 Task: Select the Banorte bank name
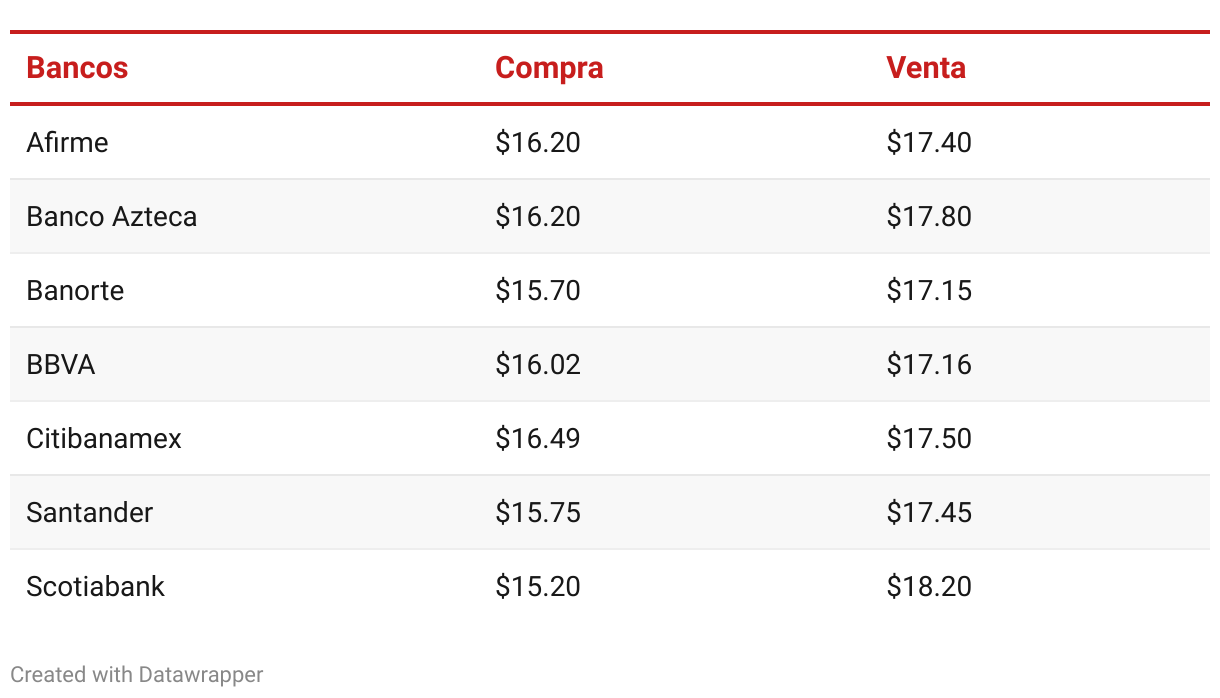pyautogui.click(x=75, y=290)
